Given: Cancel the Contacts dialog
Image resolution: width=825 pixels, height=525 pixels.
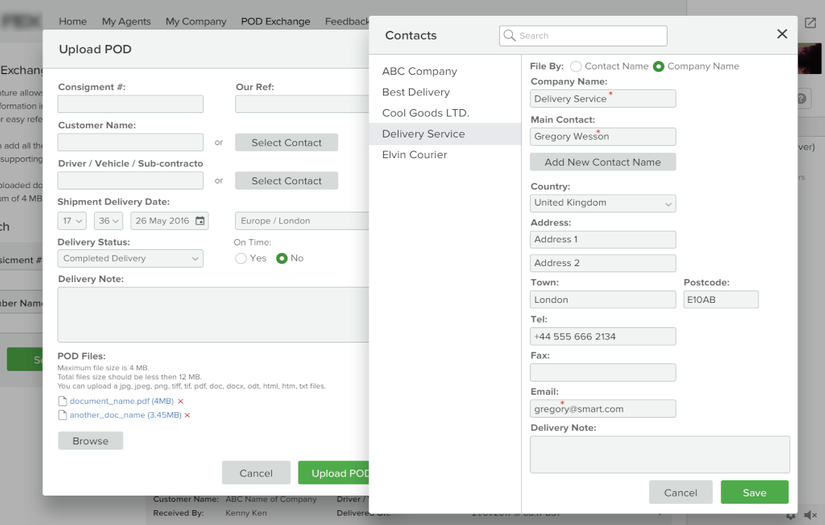Looking at the screenshot, I should pyautogui.click(x=681, y=492).
